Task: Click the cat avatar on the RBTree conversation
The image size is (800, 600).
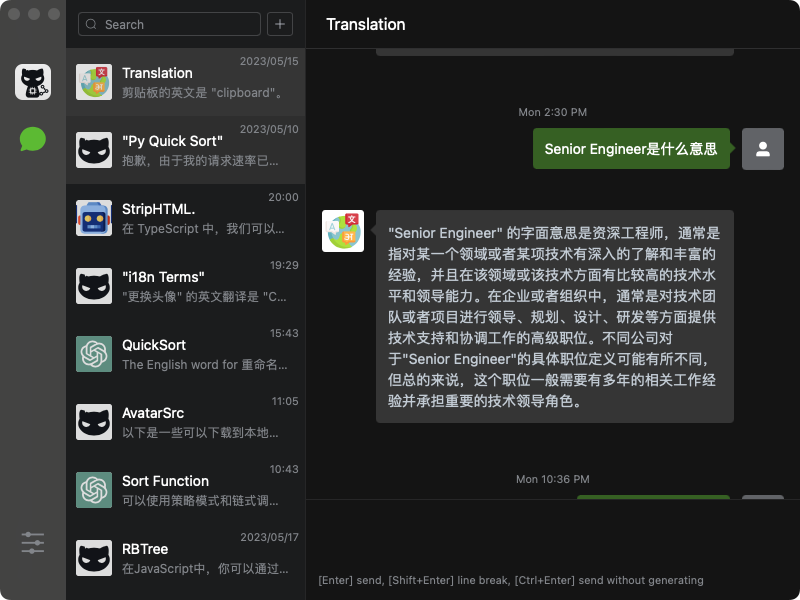Action: tap(92, 558)
